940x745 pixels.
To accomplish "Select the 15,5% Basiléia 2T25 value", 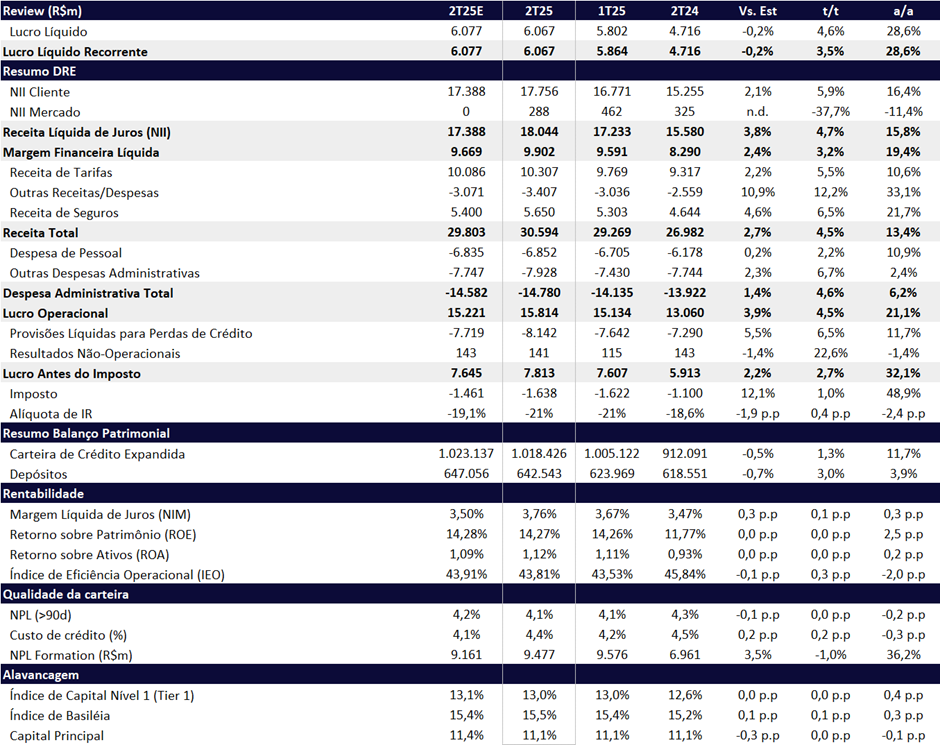I will [539, 716].
